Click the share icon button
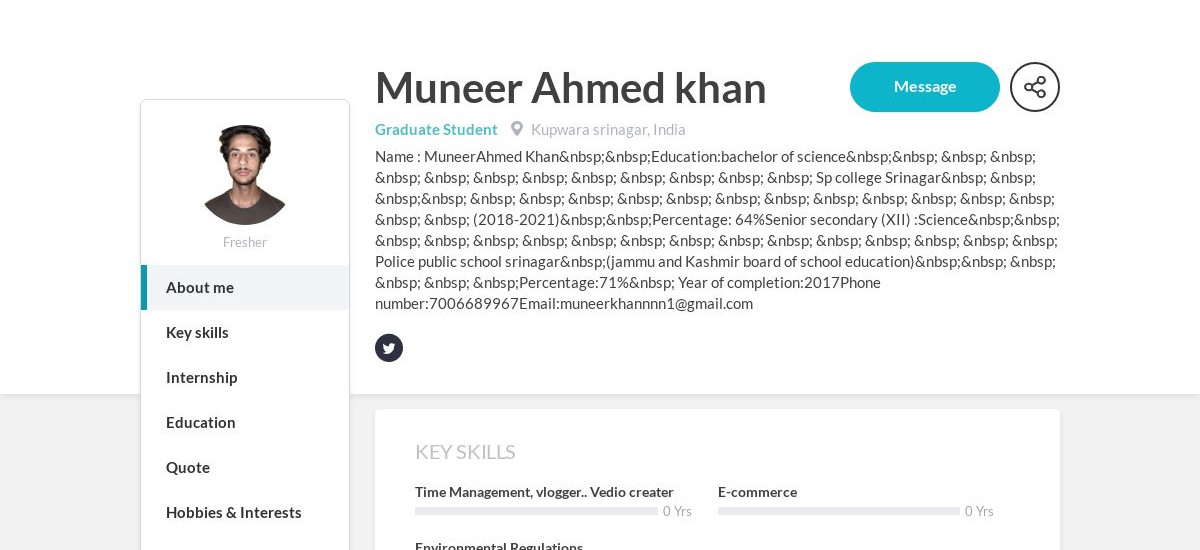This screenshot has width=1200, height=550. [x=1035, y=87]
